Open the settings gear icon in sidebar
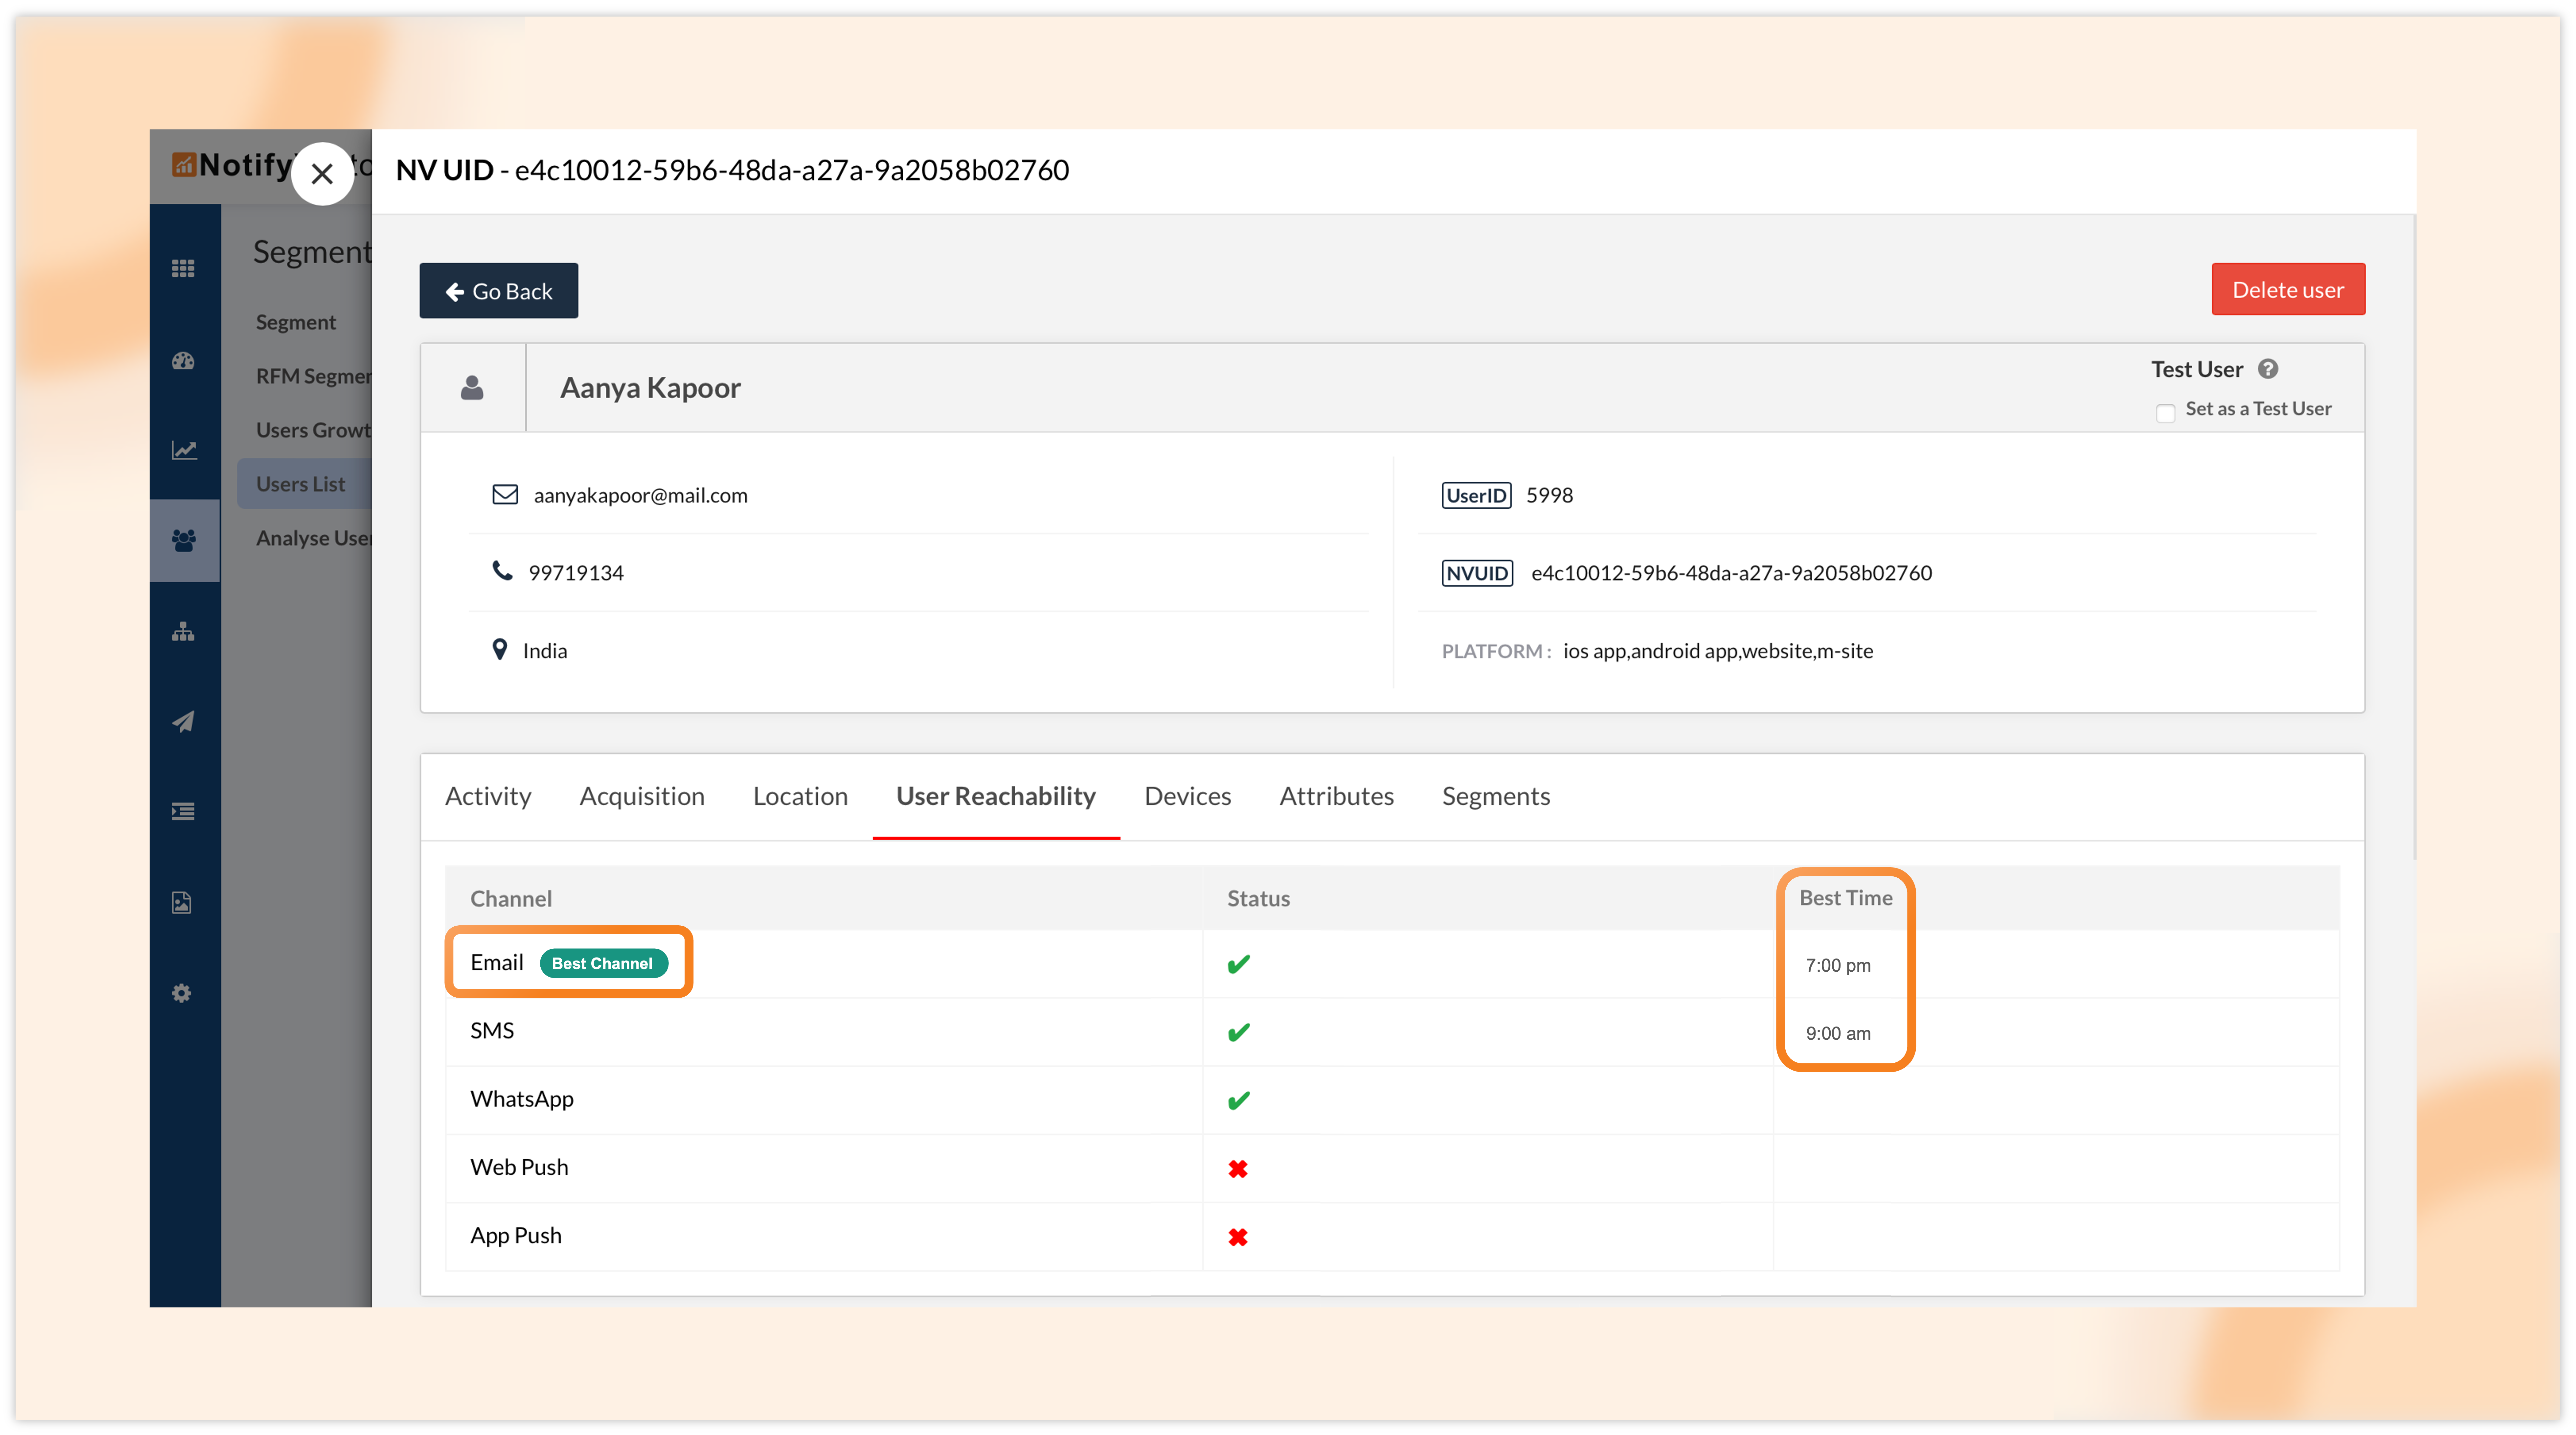The width and height of the screenshot is (2576, 1435). click(181, 993)
